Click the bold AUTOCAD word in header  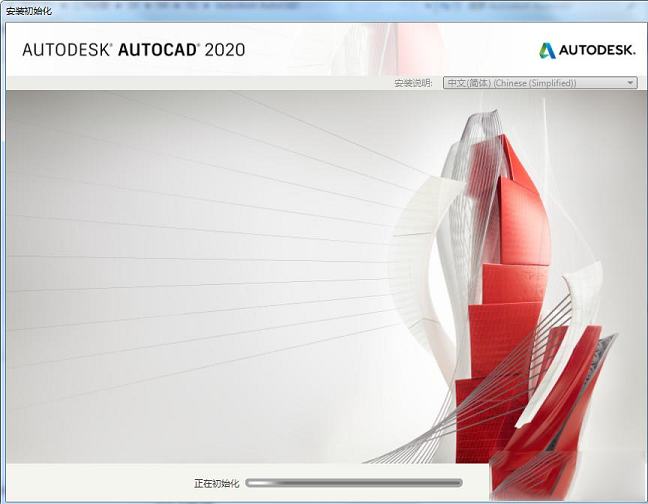(x=158, y=50)
